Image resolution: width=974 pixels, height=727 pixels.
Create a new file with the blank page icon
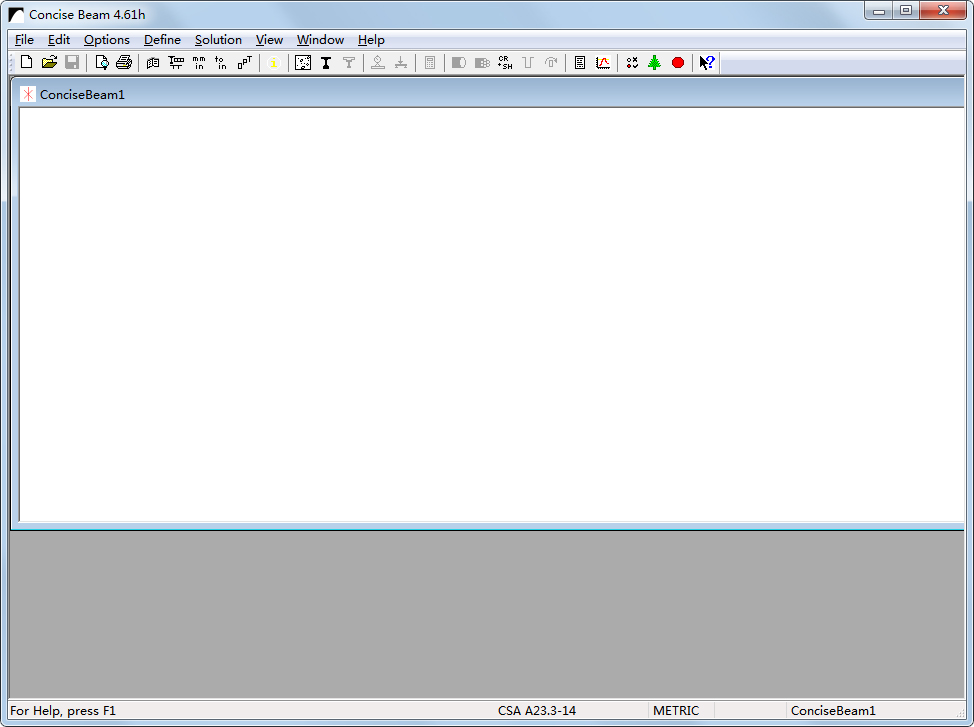(27, 62)
